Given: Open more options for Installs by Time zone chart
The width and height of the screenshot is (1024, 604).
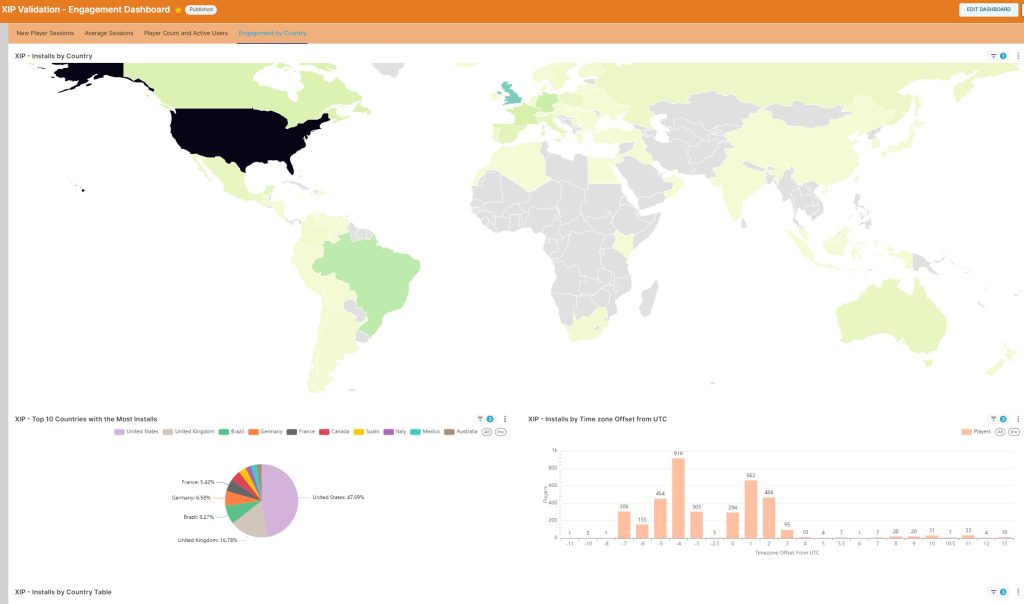Looking at the screenshot, I should [x=1017, y=419].
